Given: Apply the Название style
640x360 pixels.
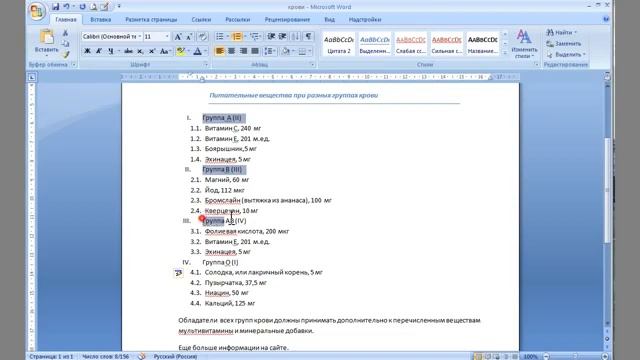Looking at the screenshot, I should click(482, 44).
